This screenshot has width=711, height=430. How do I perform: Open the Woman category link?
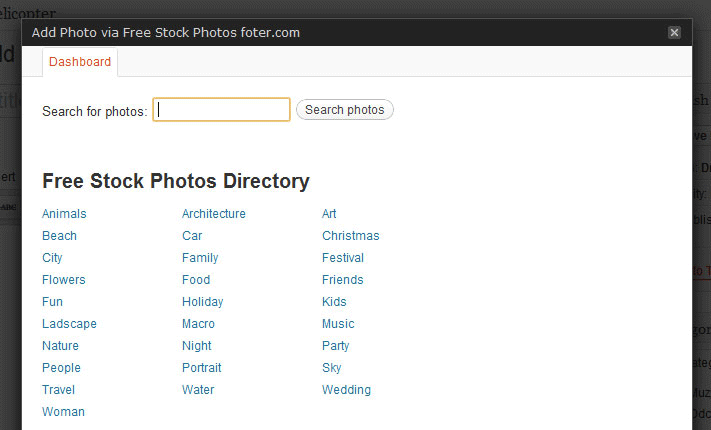click(x=63, y=412)
